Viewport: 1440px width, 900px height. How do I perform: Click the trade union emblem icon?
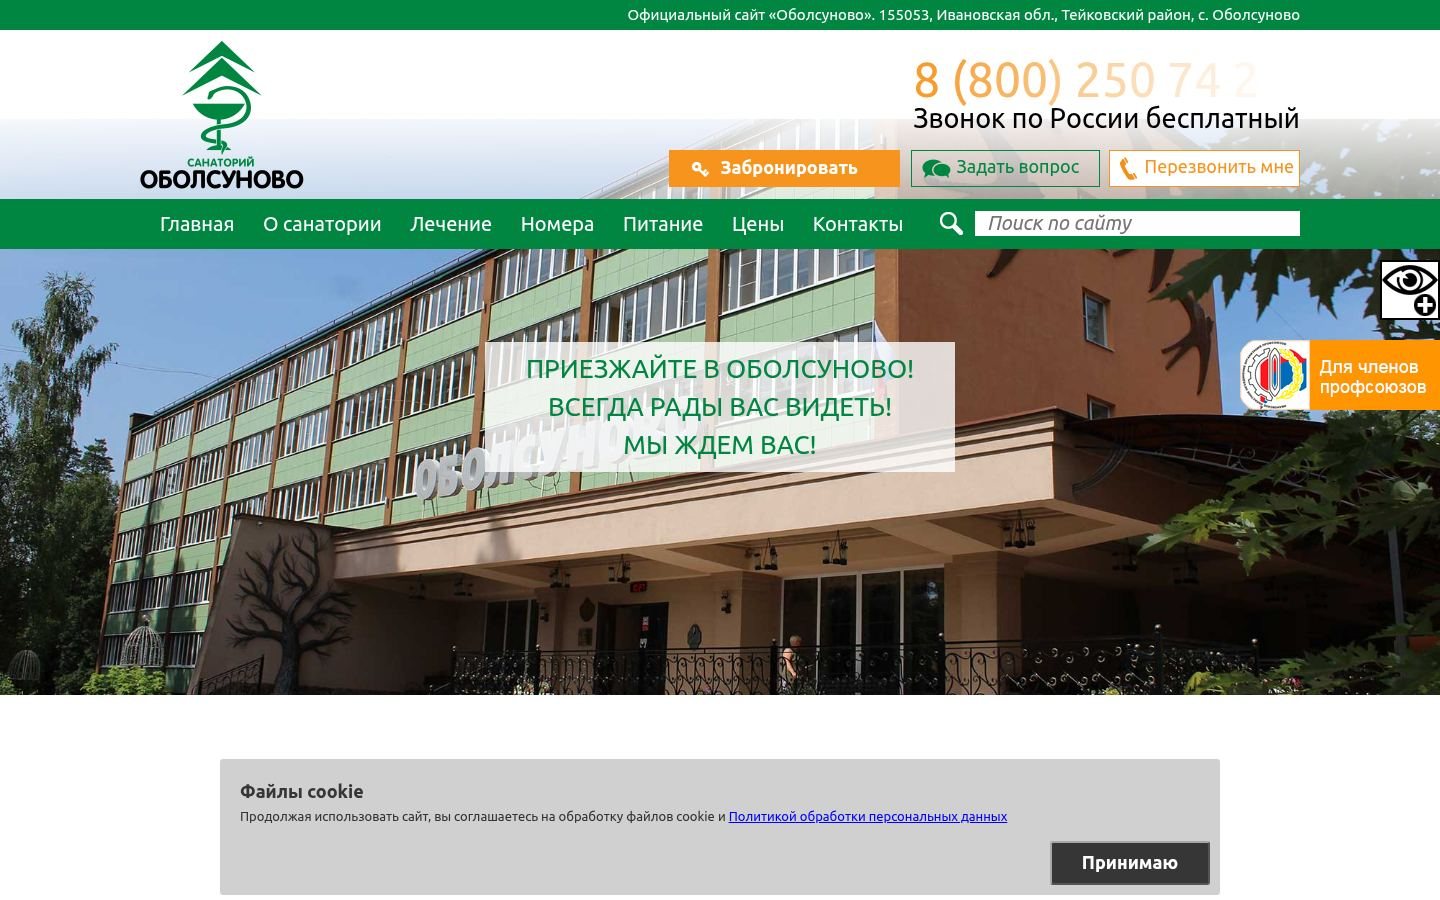point(1275,375)
